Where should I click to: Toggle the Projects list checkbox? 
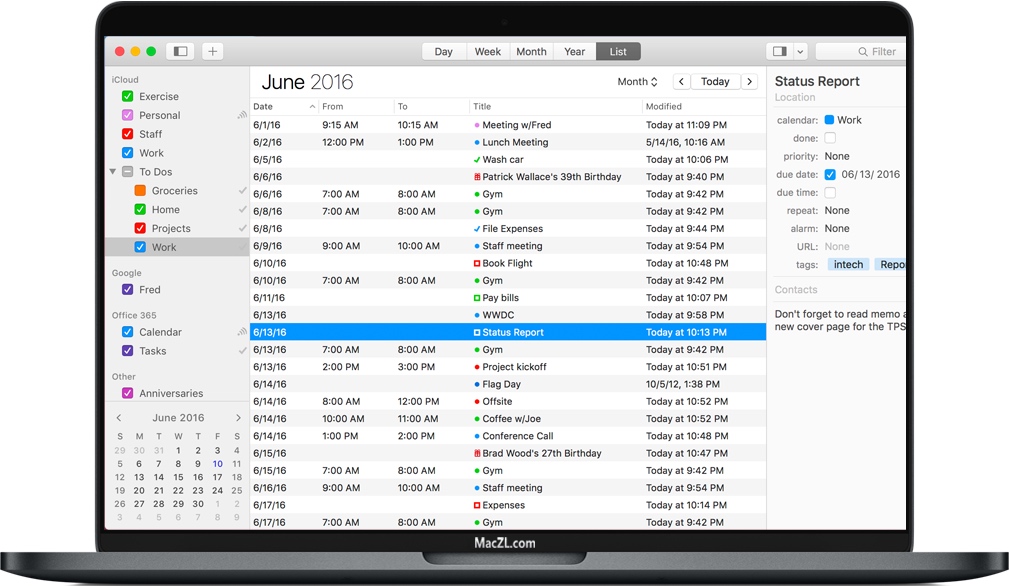click(x=140, y=228)
